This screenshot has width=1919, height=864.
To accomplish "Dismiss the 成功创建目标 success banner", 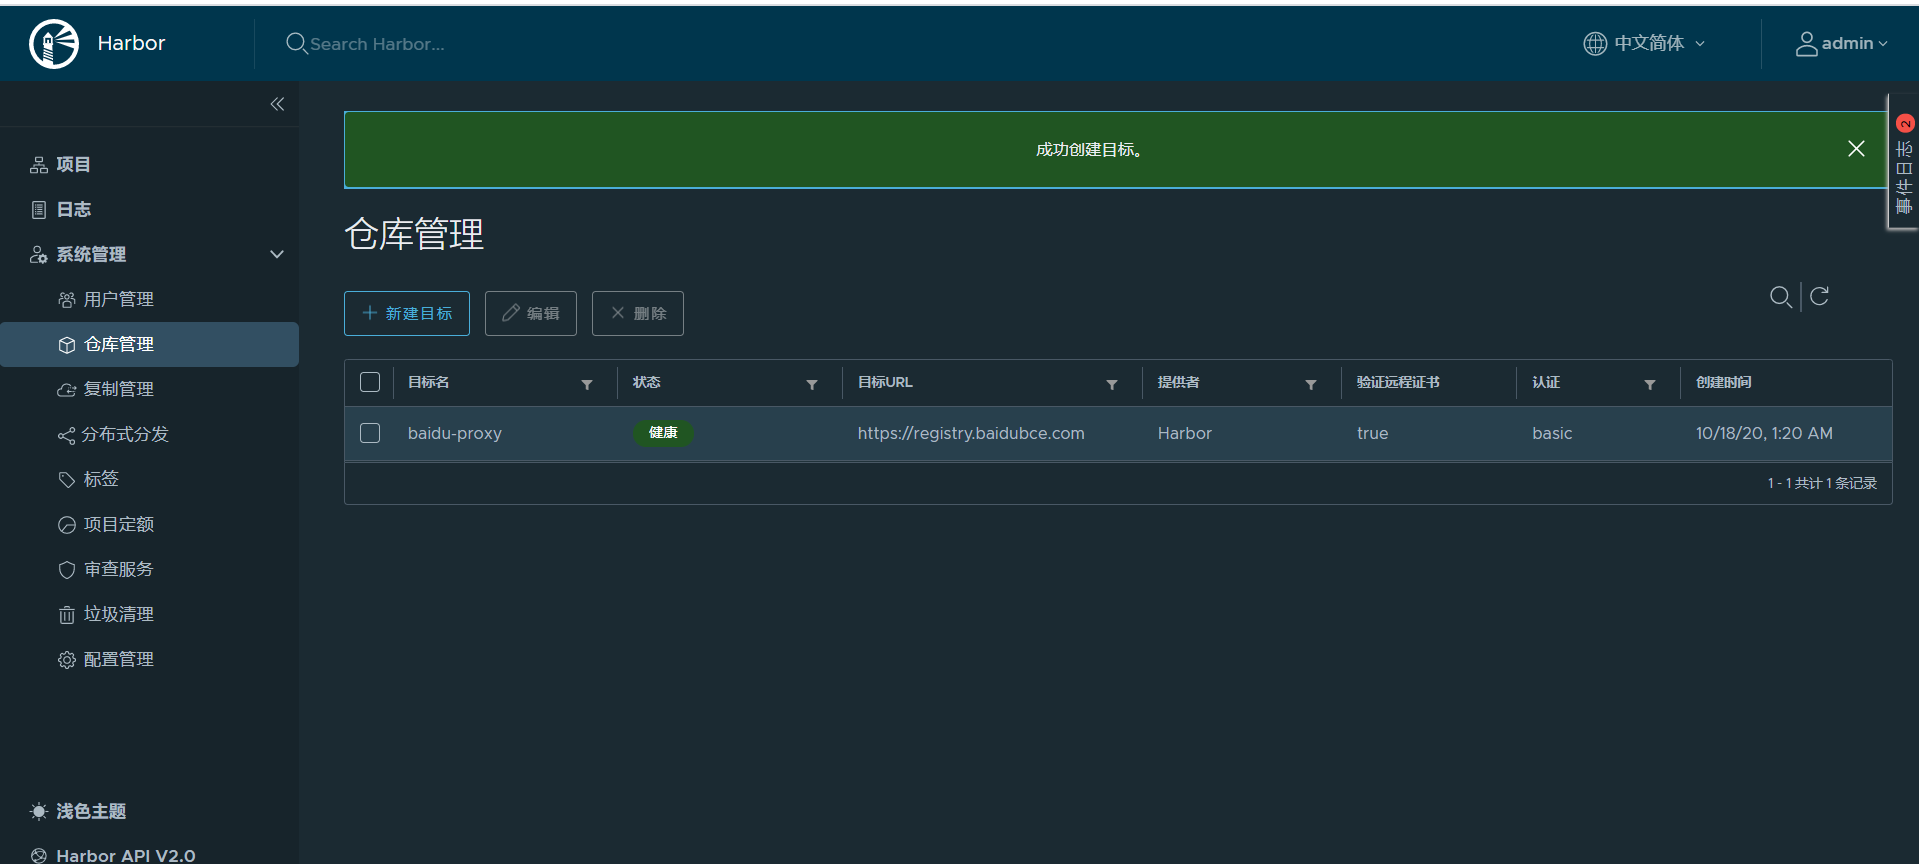I will [1856, 149].
